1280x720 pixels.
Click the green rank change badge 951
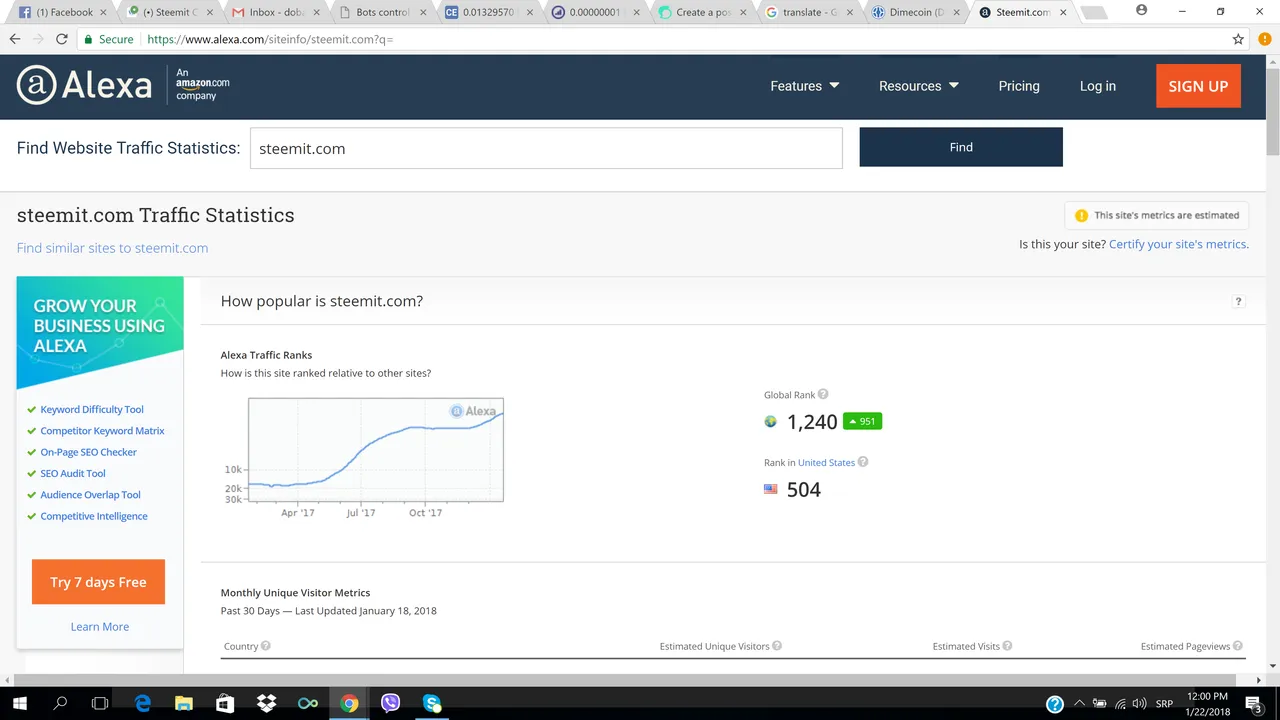click(x=862, y=421)
